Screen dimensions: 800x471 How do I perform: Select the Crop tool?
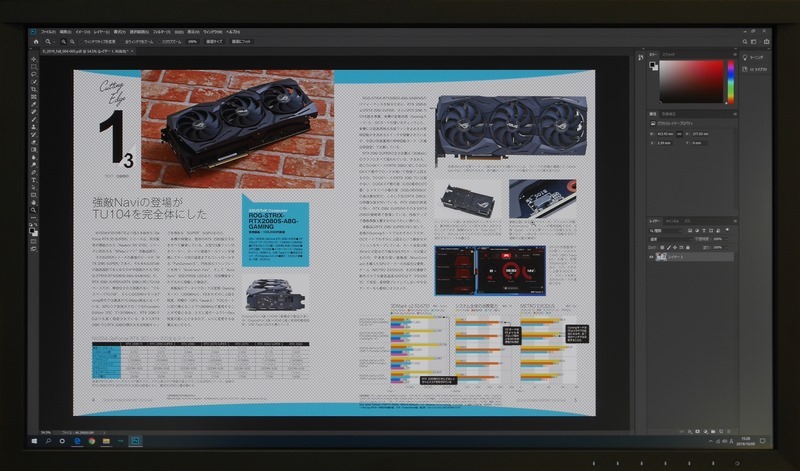[x=34, y=89]
